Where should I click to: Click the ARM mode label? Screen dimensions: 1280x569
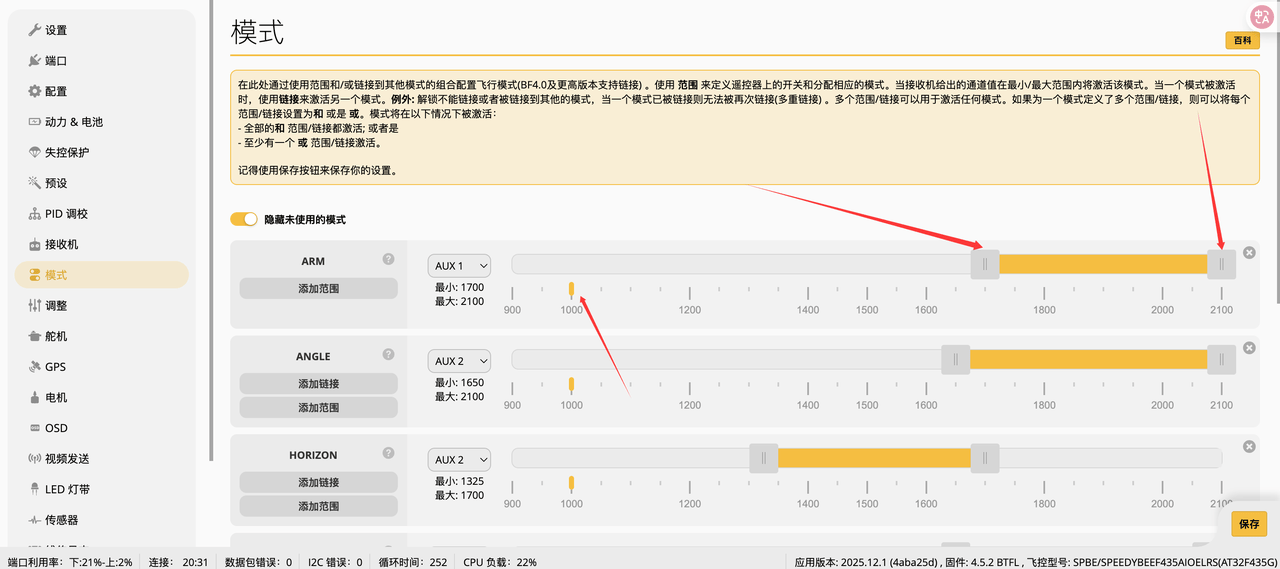313,261
